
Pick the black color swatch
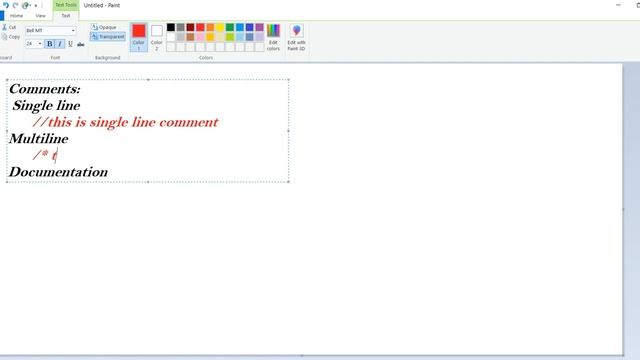171,27
